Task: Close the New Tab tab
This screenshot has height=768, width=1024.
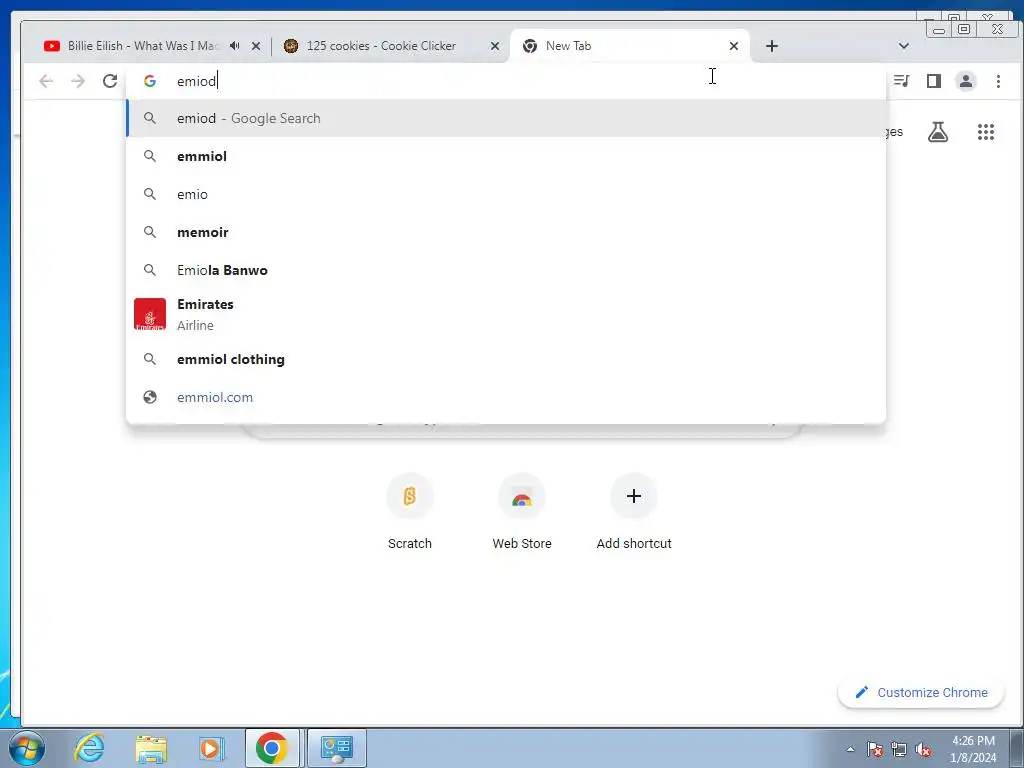Action: click(733, 46)
